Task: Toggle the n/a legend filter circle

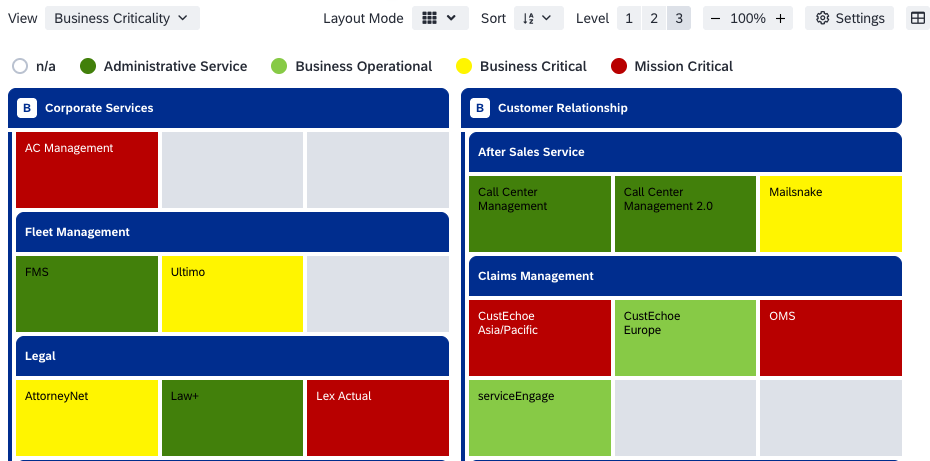Action: click(x=20, y=66)
